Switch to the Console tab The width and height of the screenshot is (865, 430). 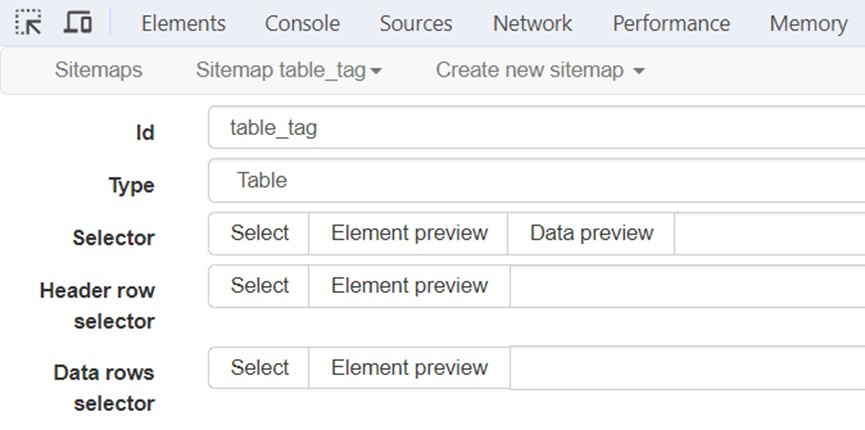coord(302,23)
